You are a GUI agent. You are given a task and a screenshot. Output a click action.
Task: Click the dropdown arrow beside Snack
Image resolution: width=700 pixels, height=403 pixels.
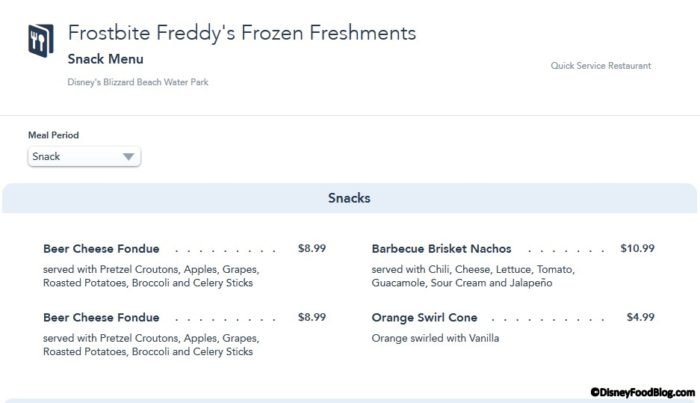coord(128,157)
